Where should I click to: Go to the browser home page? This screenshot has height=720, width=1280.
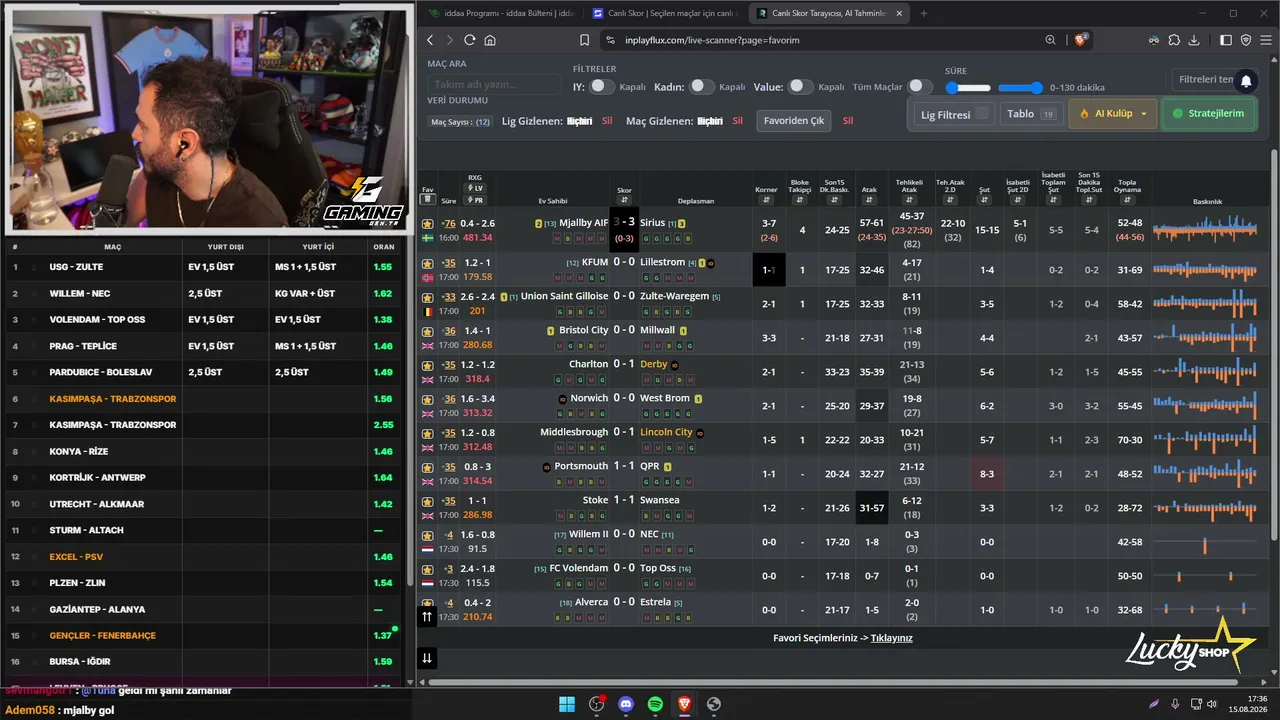tap(490, 40)
